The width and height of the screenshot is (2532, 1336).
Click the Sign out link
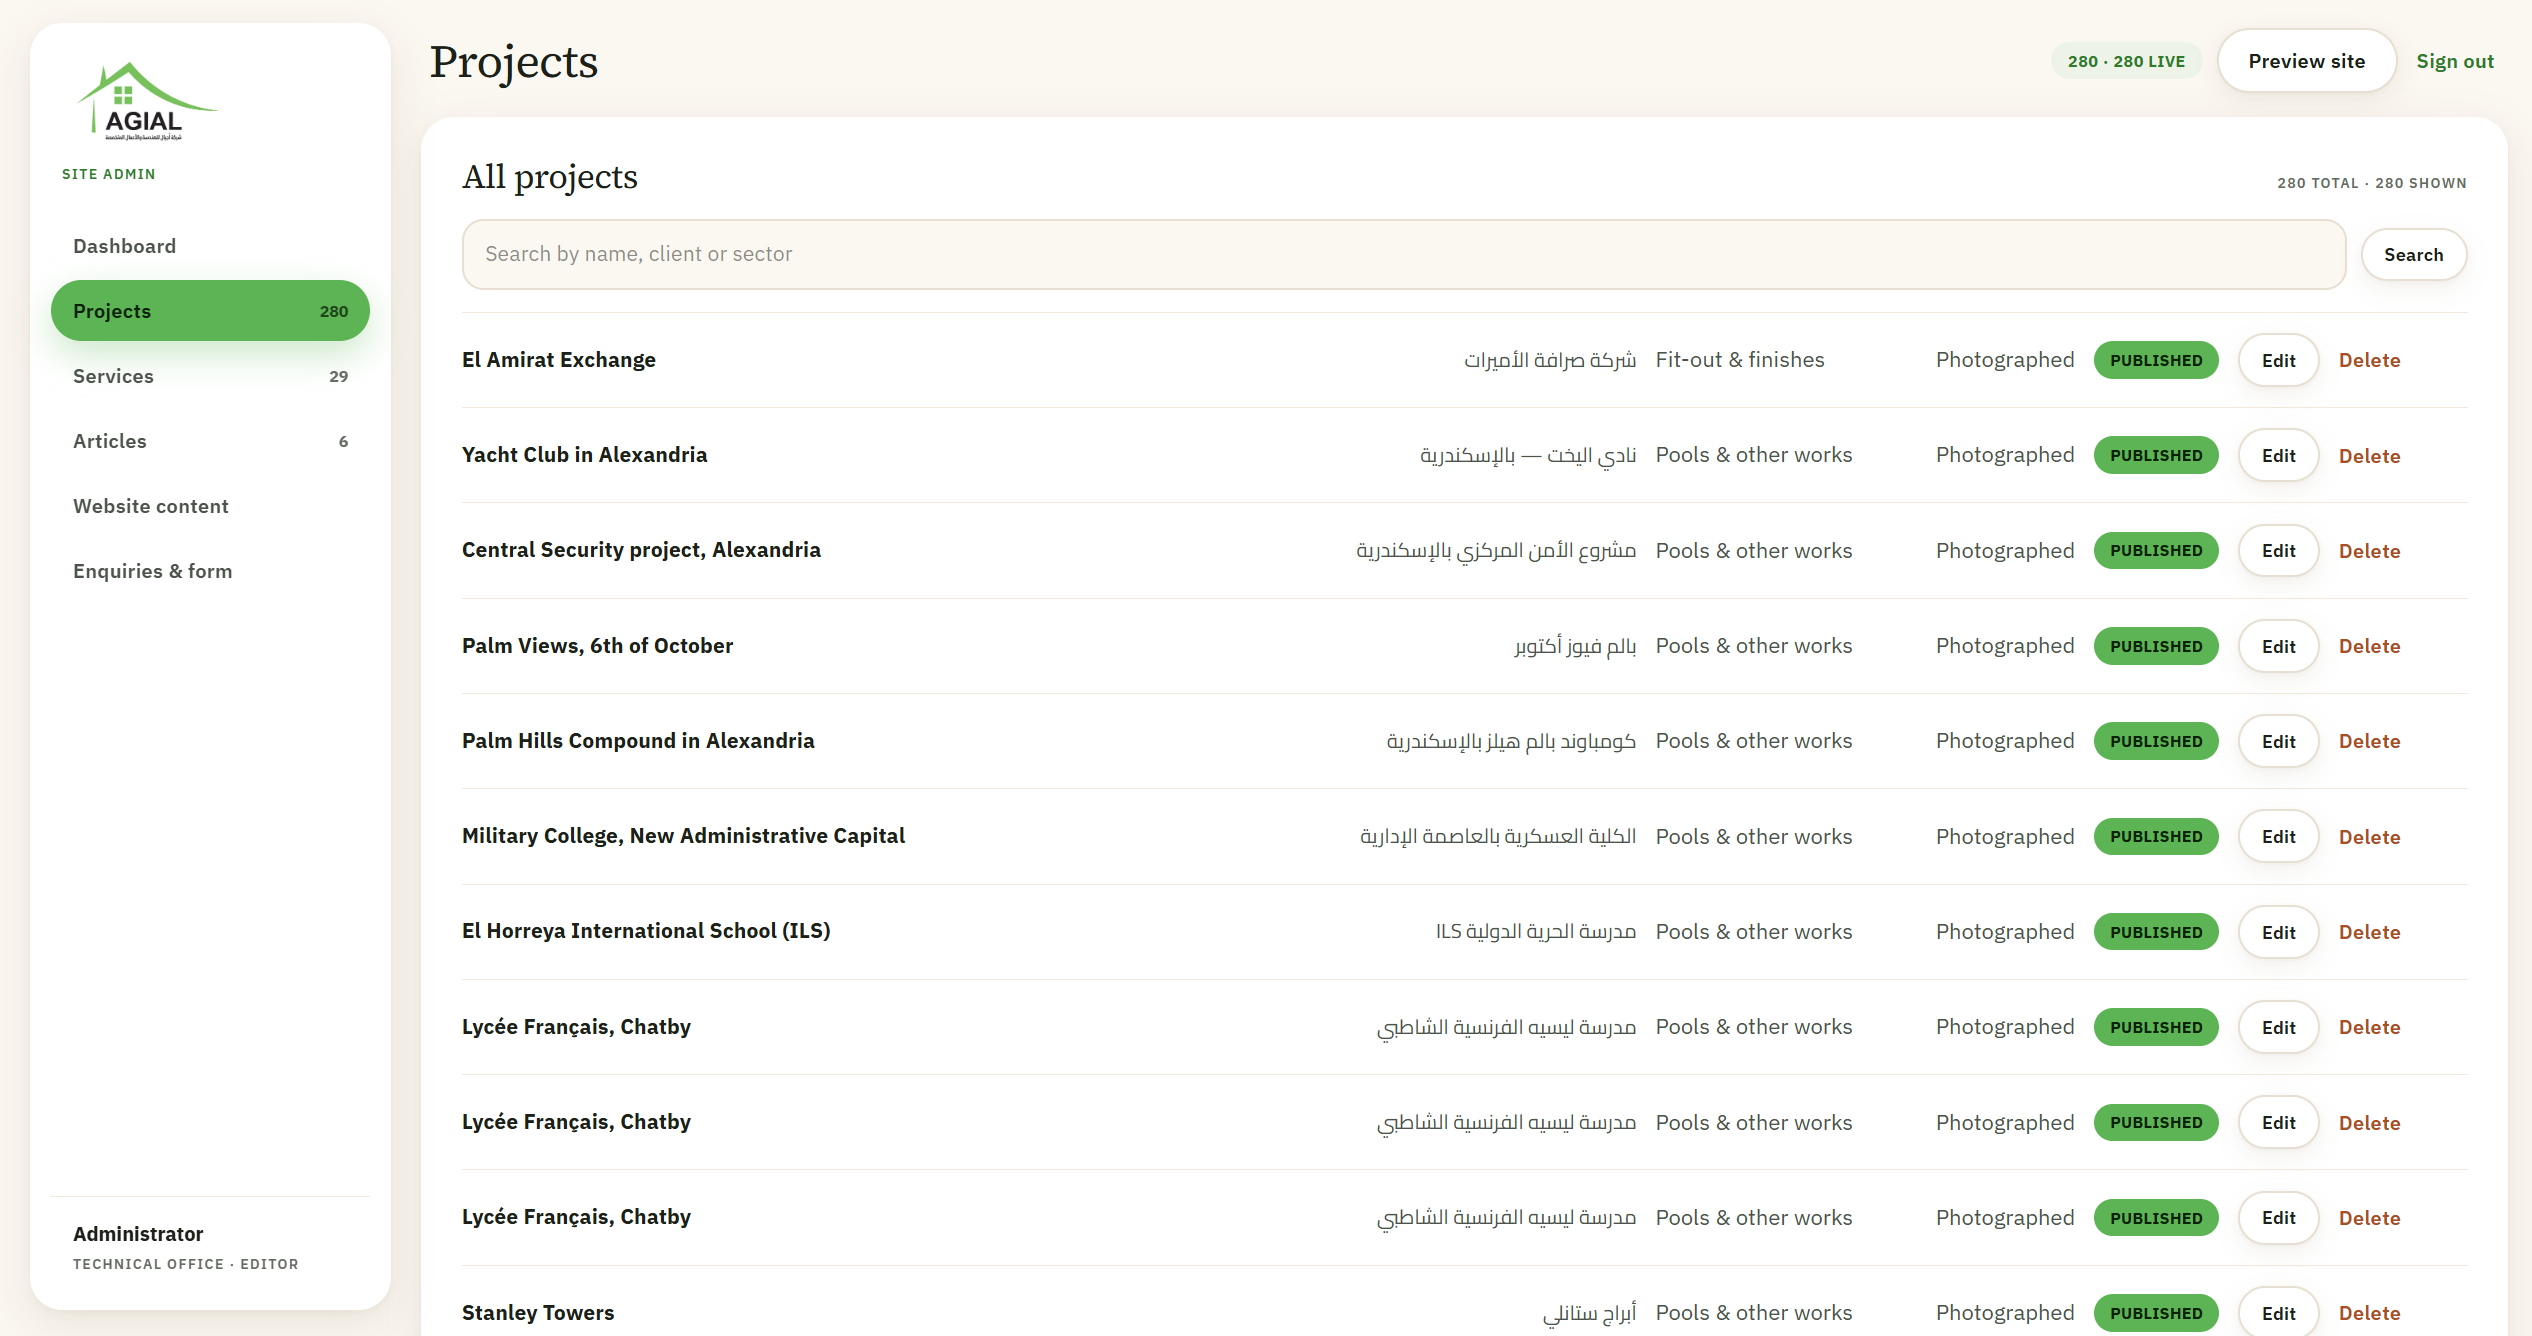tap(2454, 61)
